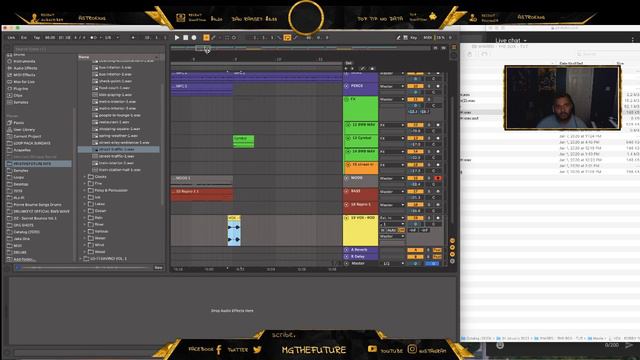Select food-court-1.wav sample file
Screen dimensions: 640x360
tap(114, 88)
